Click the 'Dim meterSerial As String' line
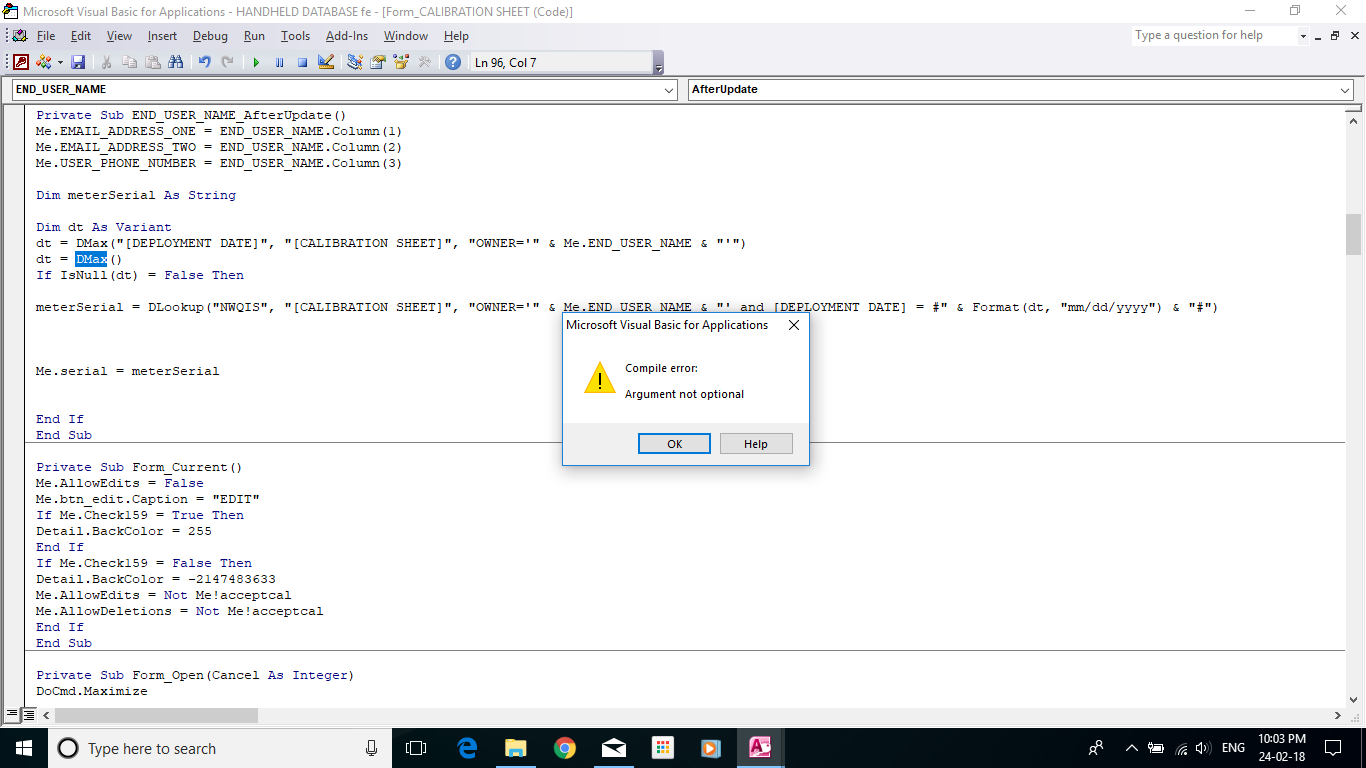This screenshot has width=1366, height=768. (136, 195)
